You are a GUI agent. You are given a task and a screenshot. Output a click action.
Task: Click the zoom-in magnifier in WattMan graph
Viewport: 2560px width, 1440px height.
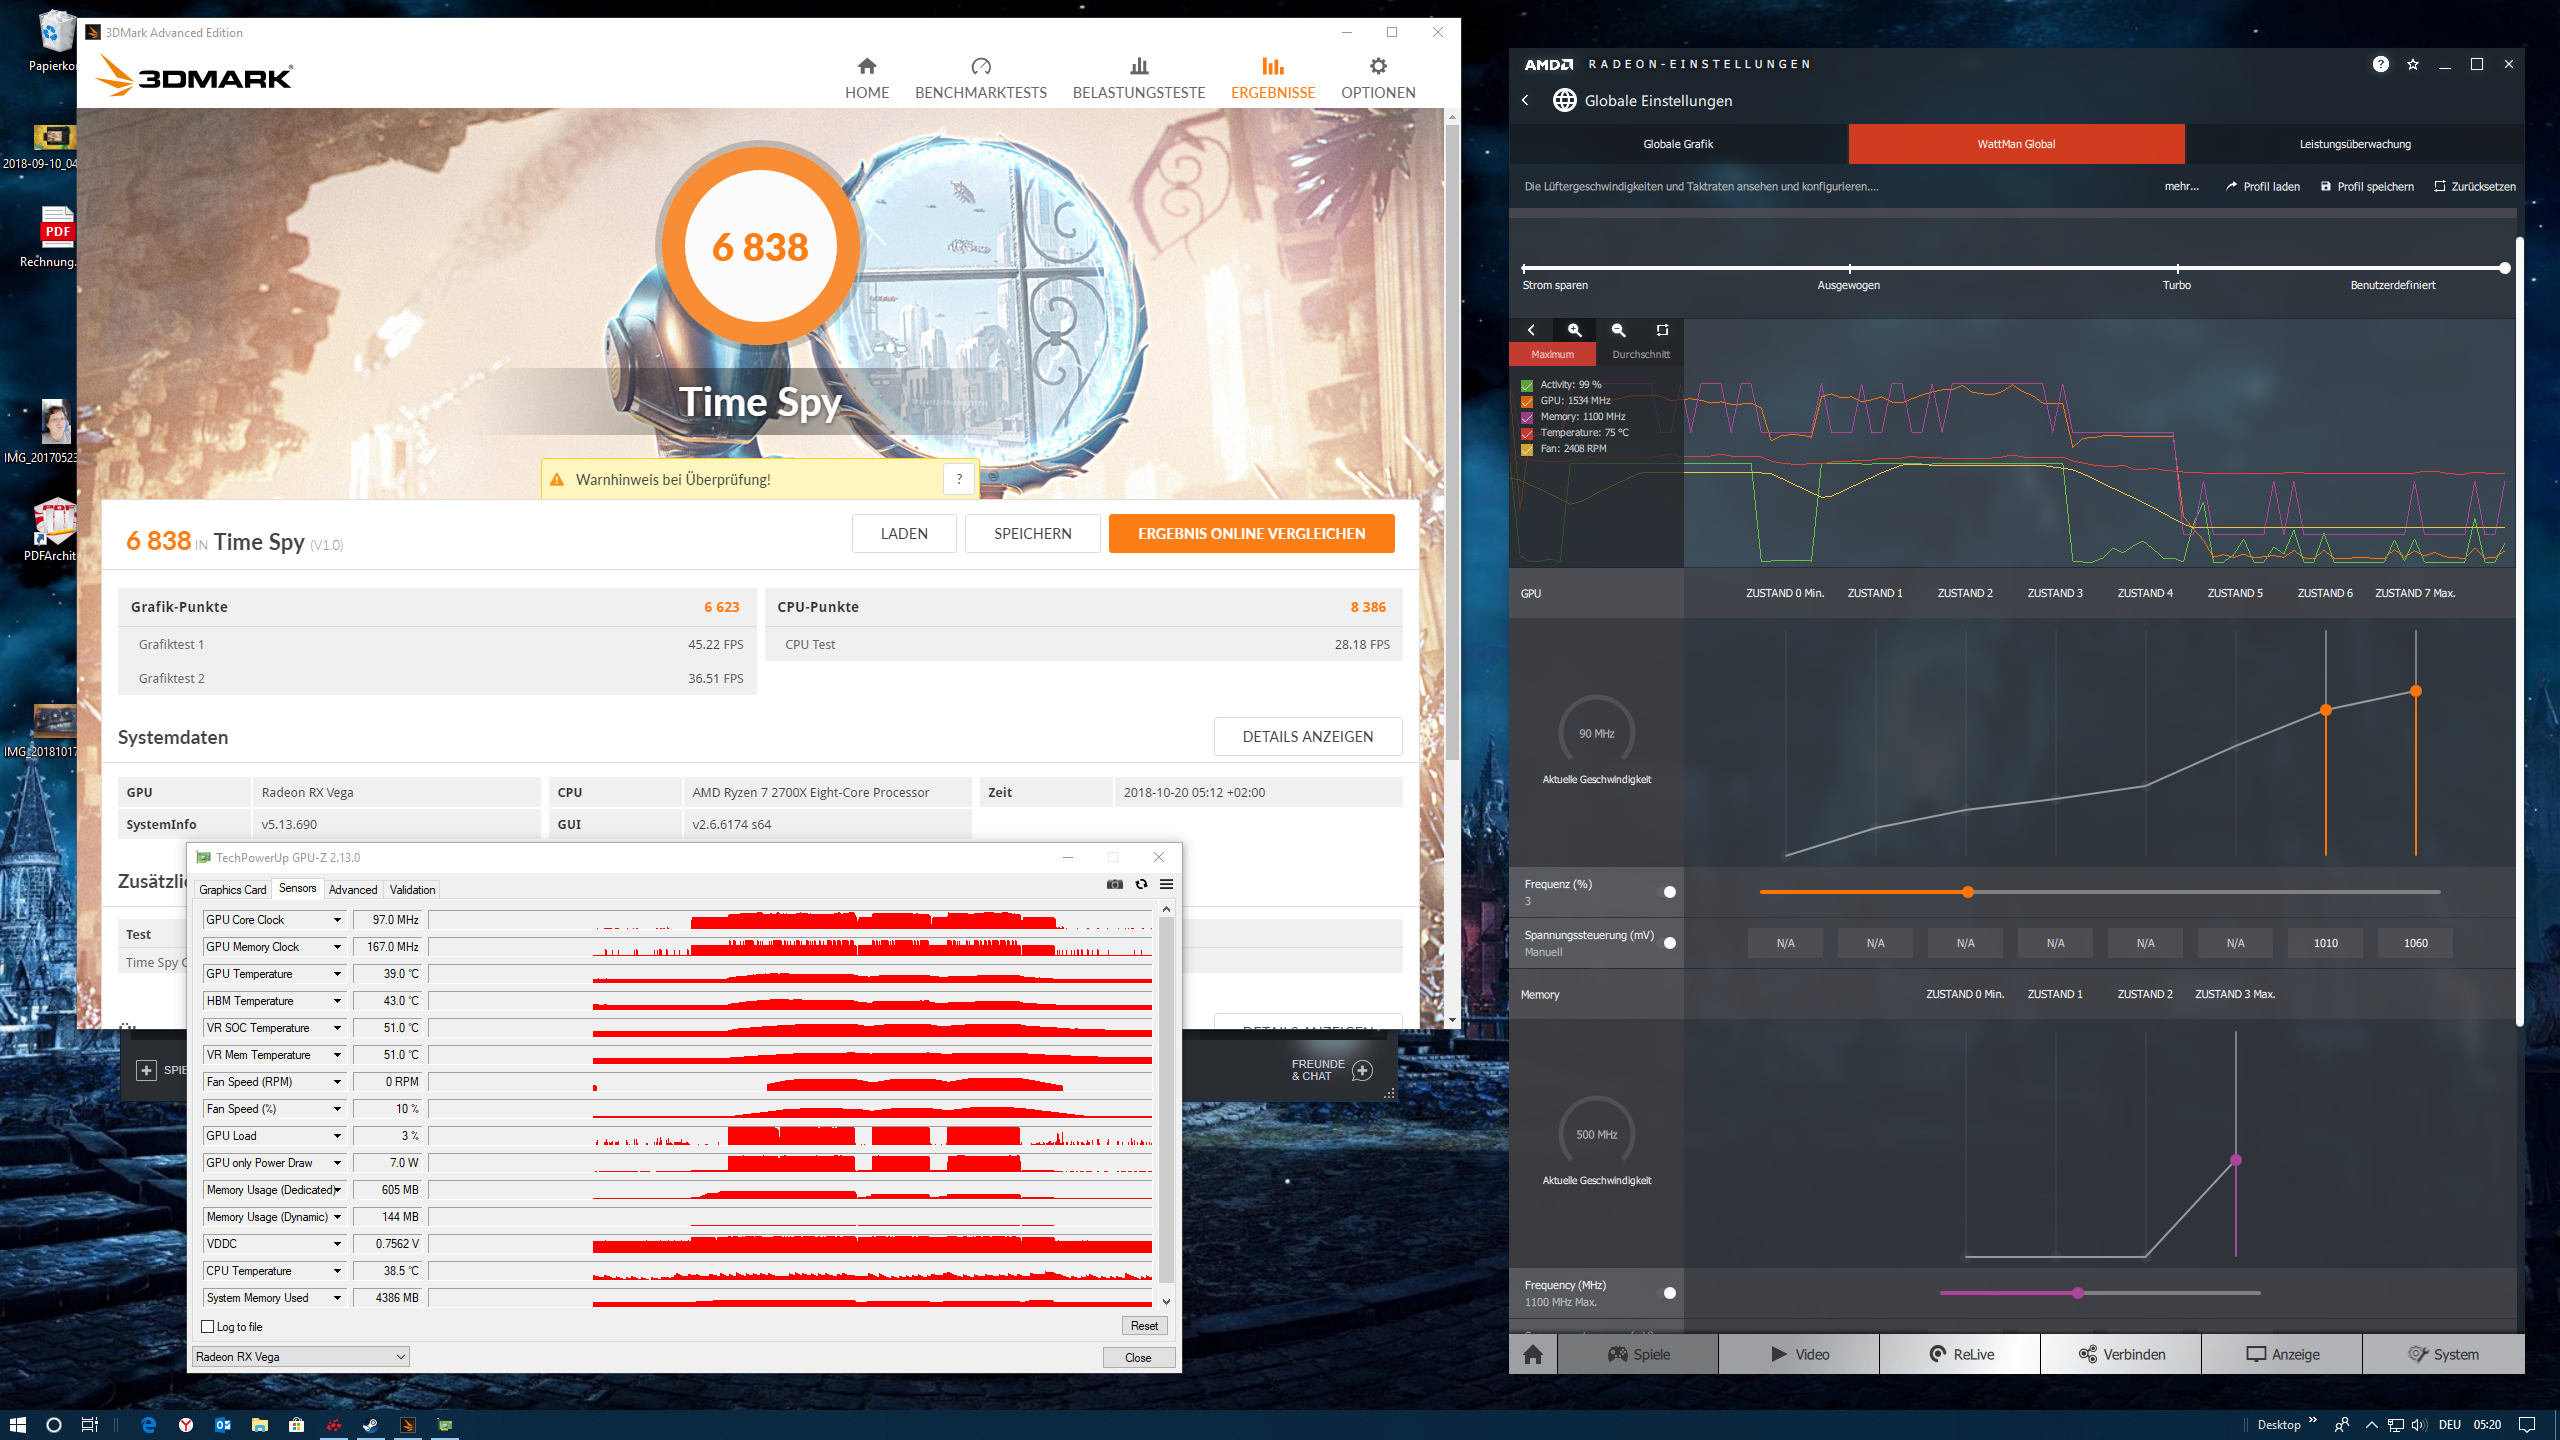coord(1574,330)
